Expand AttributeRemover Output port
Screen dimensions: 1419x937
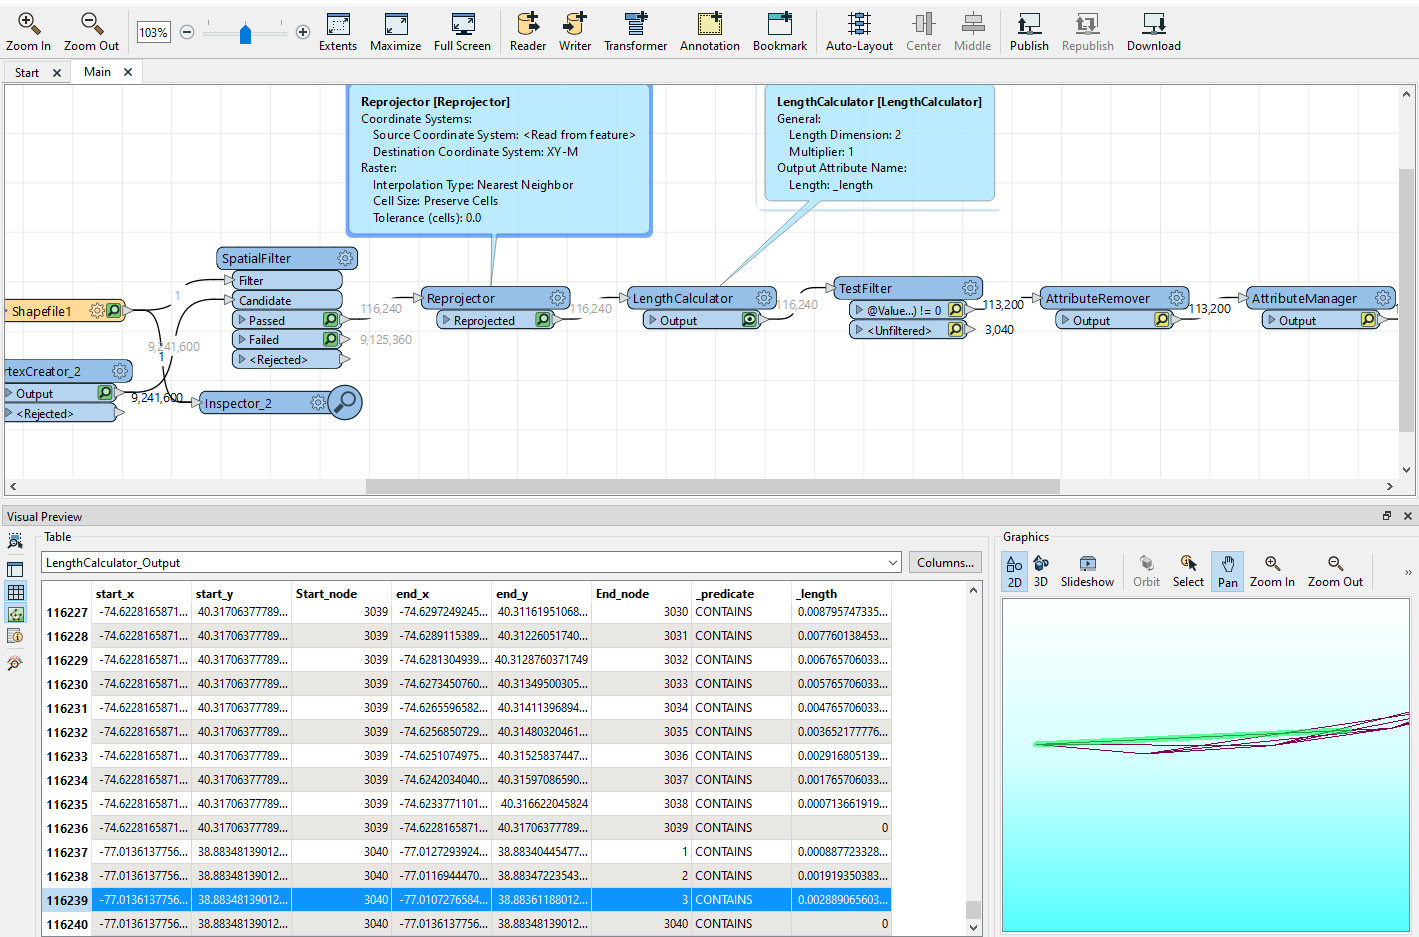pyautogui.click(x=1065, y=320)
